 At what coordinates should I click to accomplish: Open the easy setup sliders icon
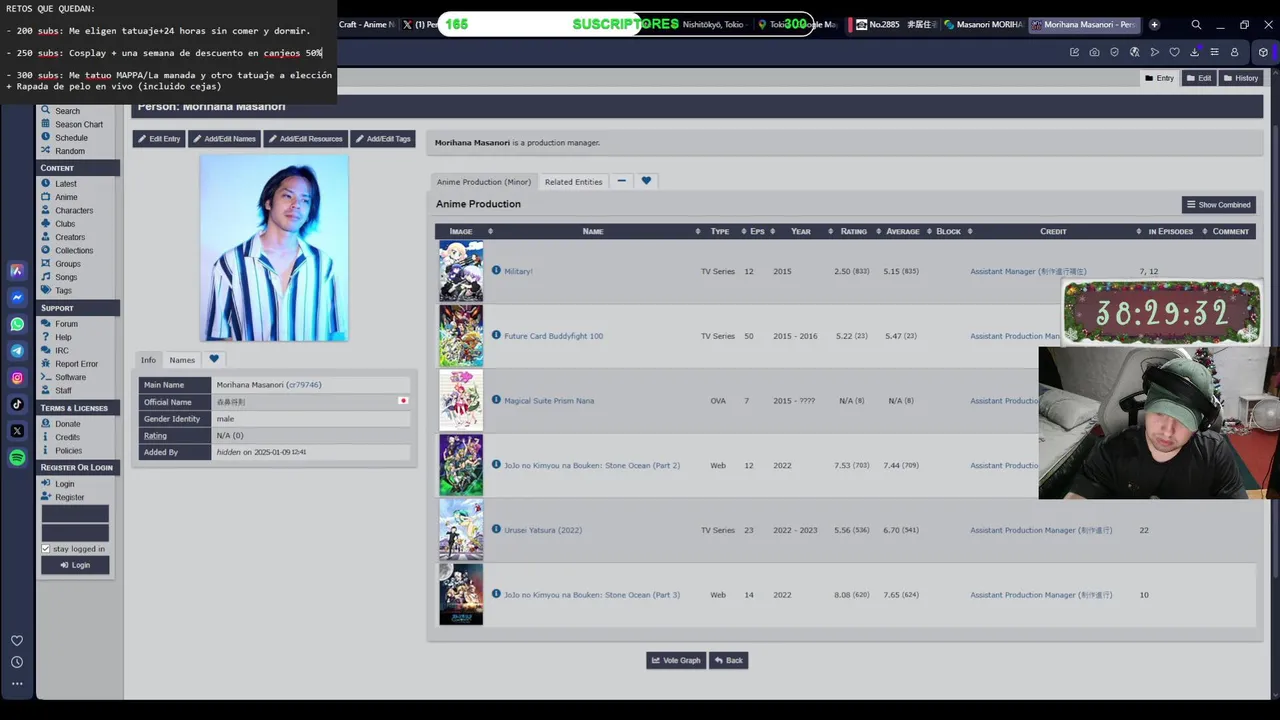pyautogui.click(x=1214, y=52)
